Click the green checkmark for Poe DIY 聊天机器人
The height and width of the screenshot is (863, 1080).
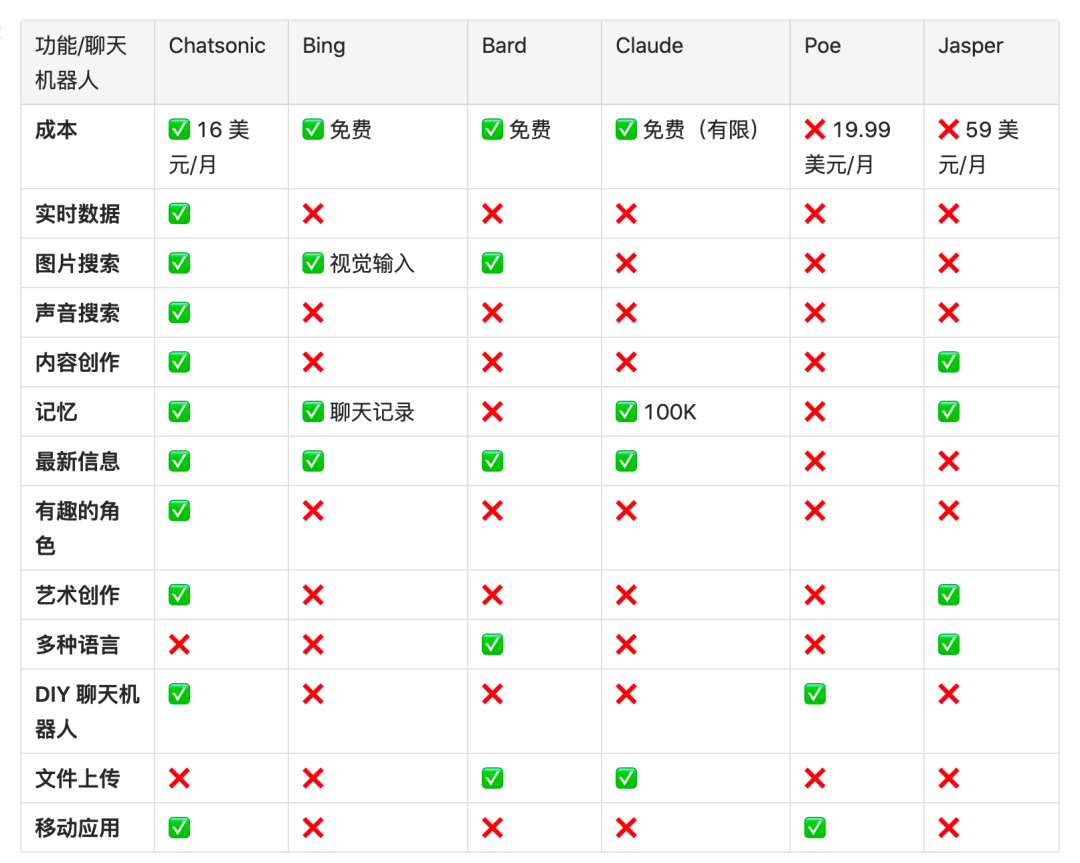coord(815,694)
